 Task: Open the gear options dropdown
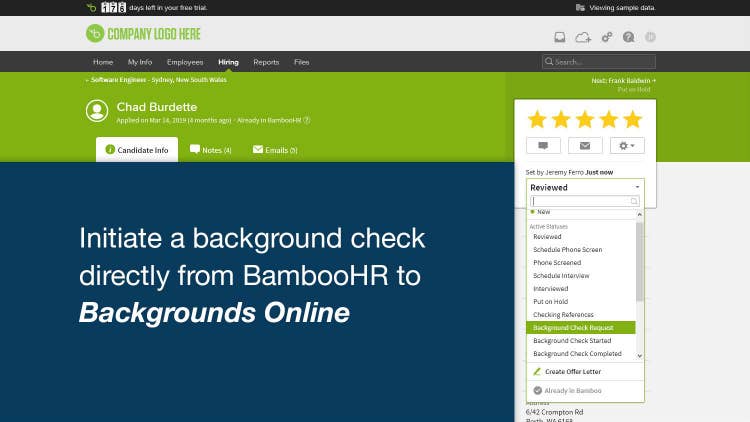click(627, 145)
